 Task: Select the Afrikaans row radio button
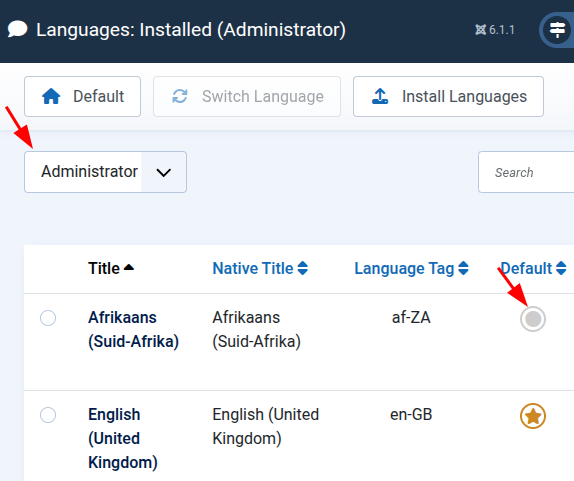coord(48,318)
